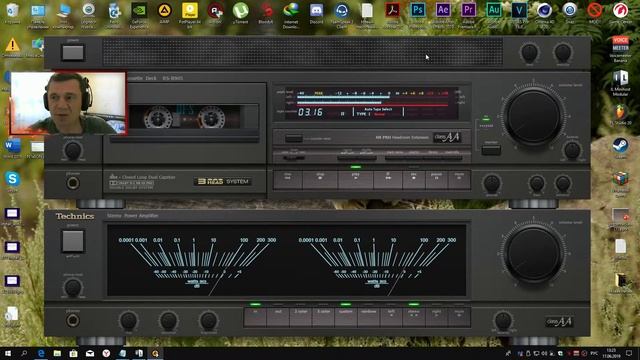Screen dimensions: 640x360
Task: Toggle the monitor button on the cassette deck
Action: coord(491,151)
